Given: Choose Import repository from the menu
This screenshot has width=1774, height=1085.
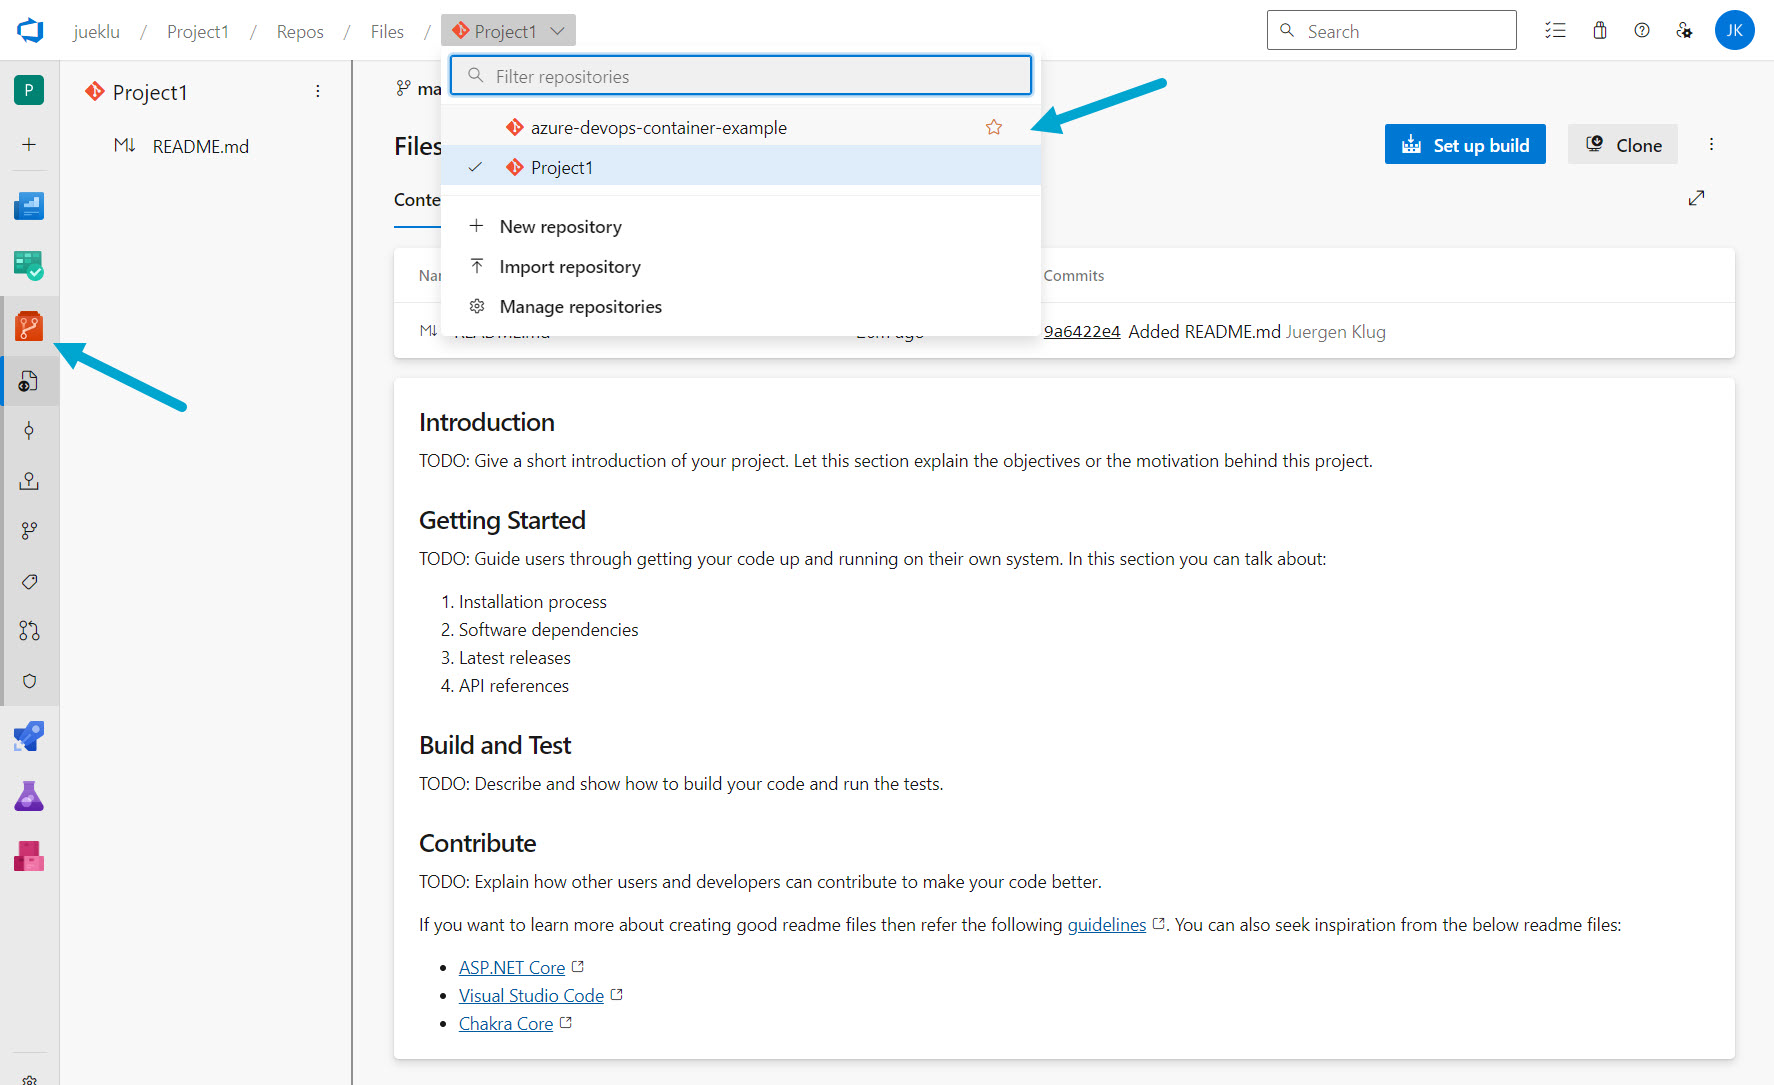Looking at the screenshot, I should point(569,267).
